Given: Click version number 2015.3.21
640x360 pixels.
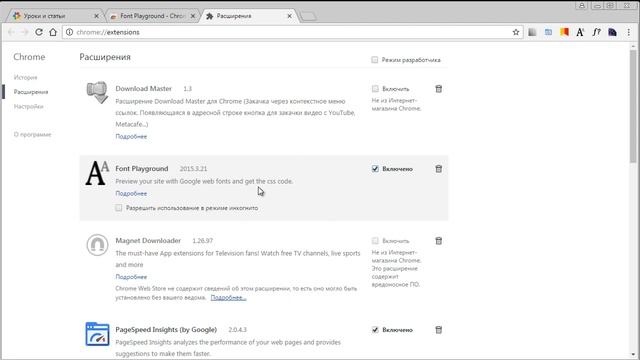Looking at the screenshot, I should (x=193, y=169).
